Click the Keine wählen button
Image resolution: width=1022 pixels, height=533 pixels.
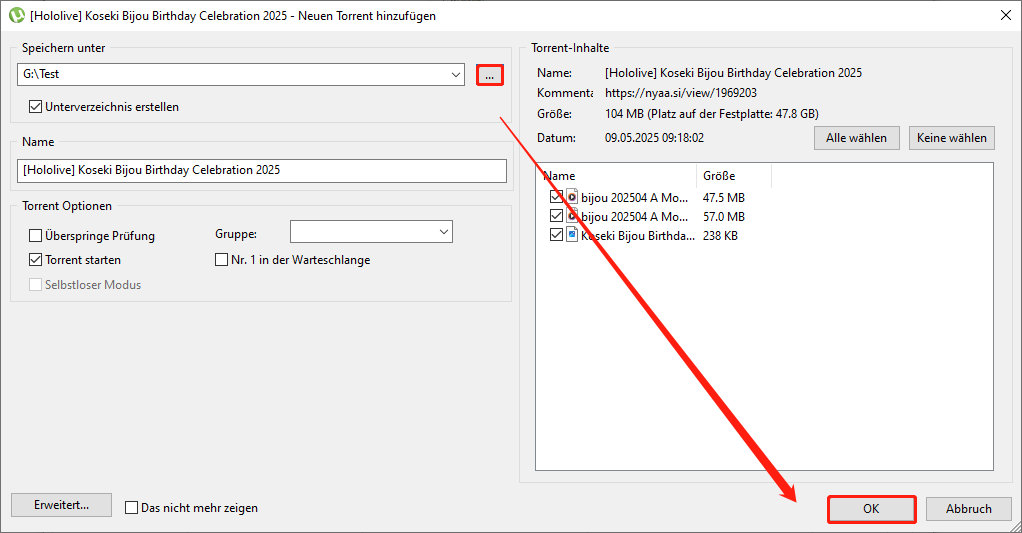pos(952,138)
